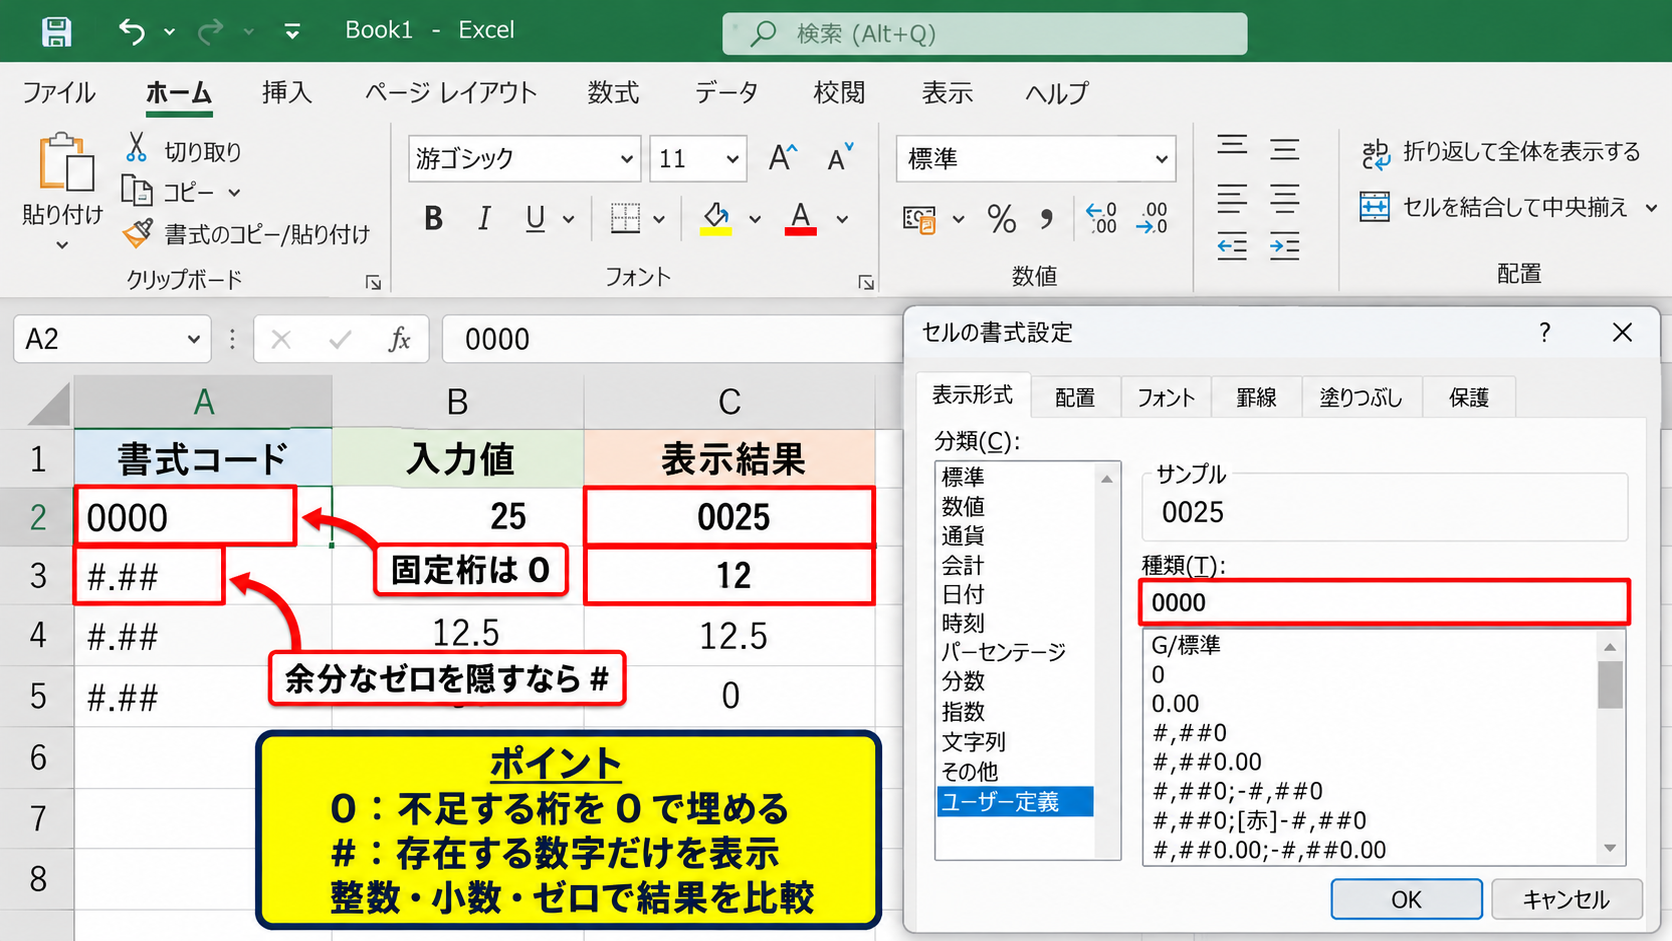Decrease font size with the small A icon
The width and height of the screenshot is (1672, 941).
[x=840, y=158]
